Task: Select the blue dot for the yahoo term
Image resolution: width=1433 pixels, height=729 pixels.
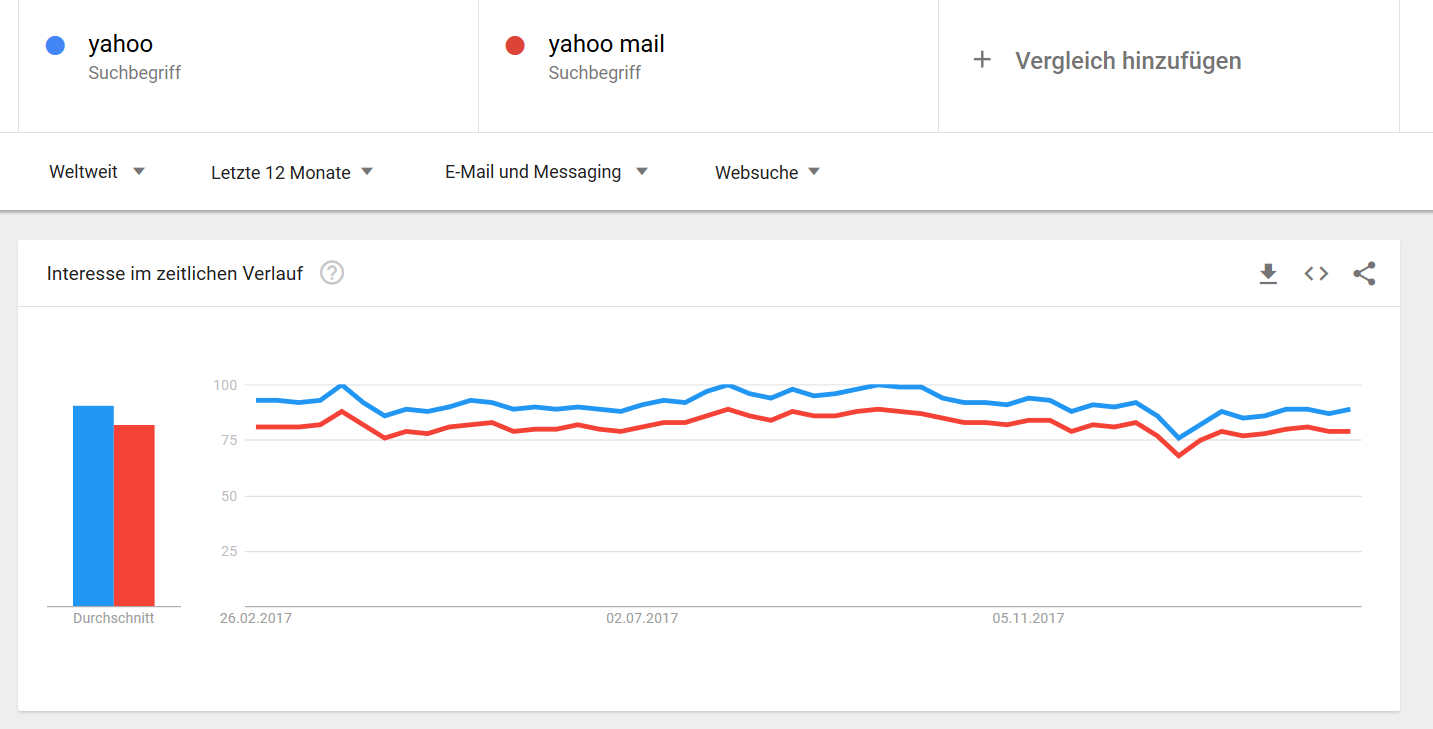Action: (x=55, y=44)
